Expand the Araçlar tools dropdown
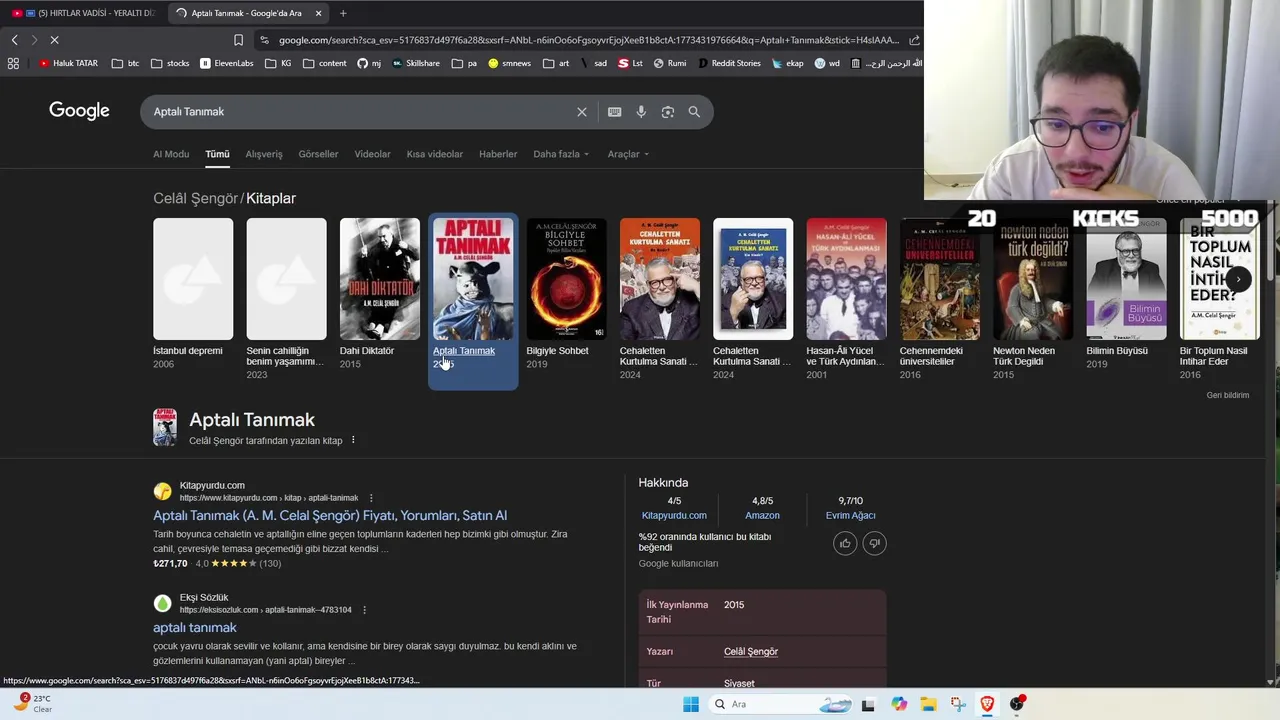The height and width of the screenshot is (720, 1280). (x=628, y=154)
